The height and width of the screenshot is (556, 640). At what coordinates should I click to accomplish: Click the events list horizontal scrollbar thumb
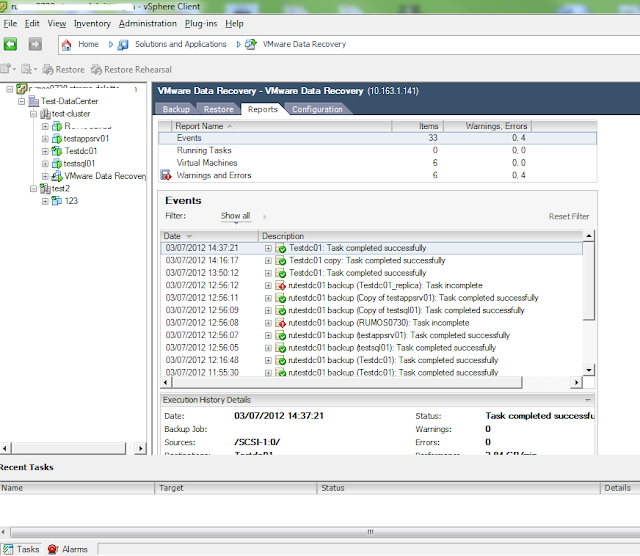(347, 383)
